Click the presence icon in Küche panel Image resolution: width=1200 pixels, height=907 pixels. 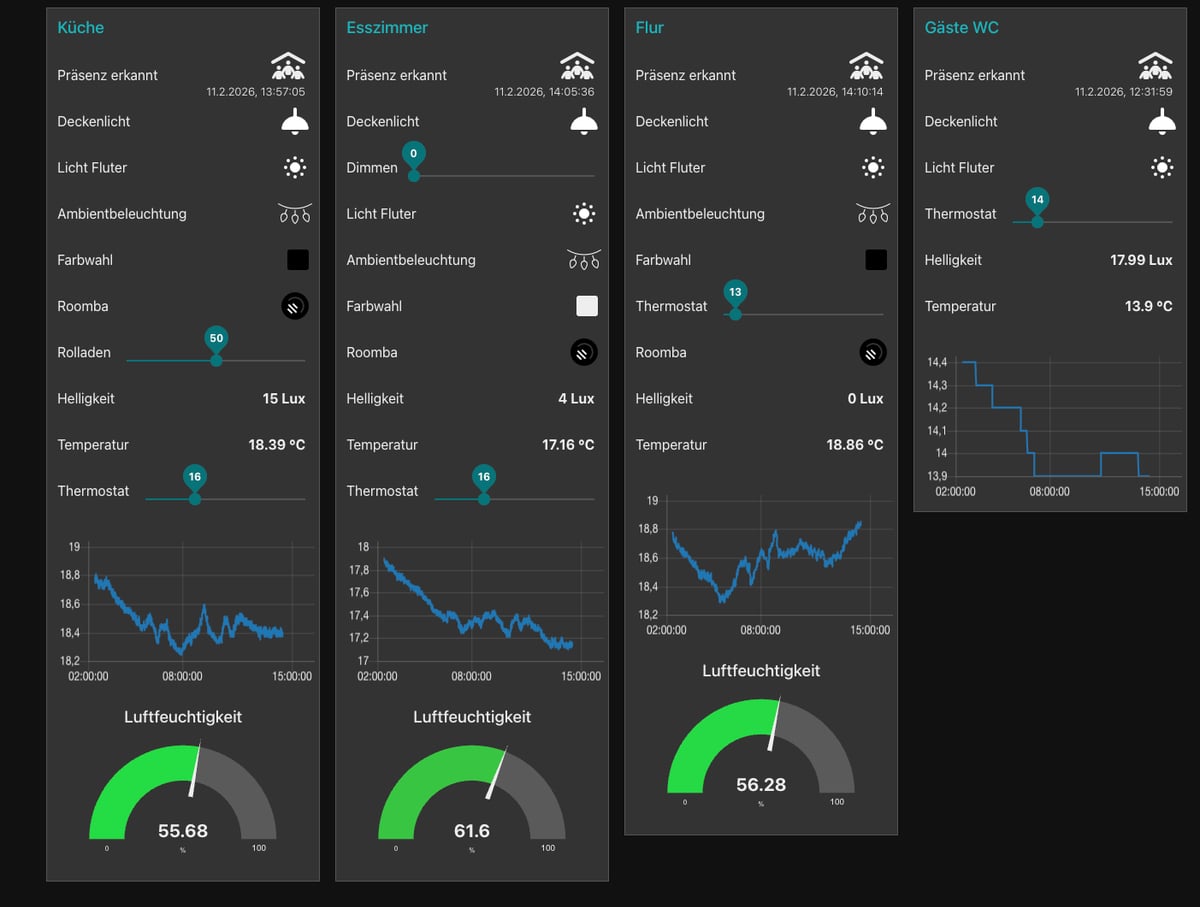(289, 67)
